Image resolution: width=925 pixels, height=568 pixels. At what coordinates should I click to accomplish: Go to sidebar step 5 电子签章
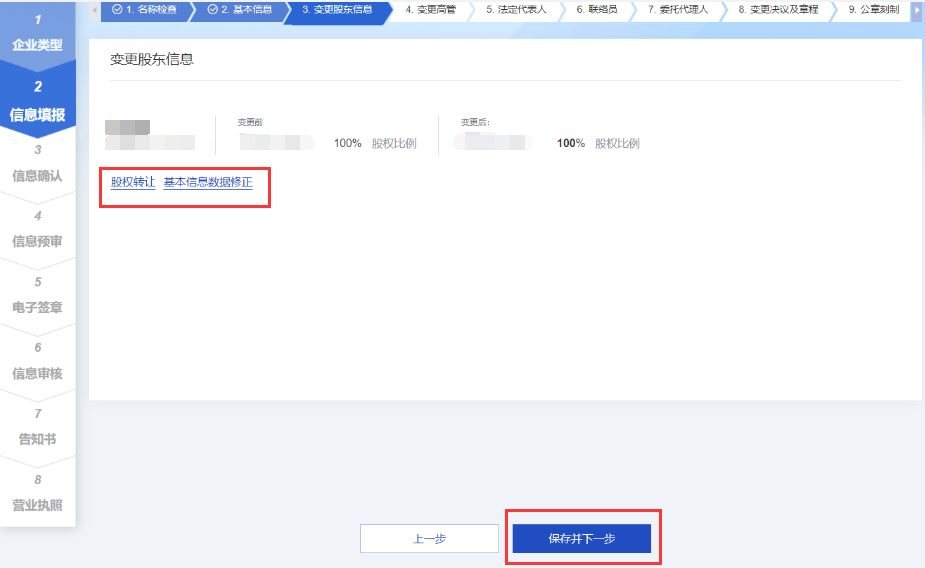(x=37, y=296)
